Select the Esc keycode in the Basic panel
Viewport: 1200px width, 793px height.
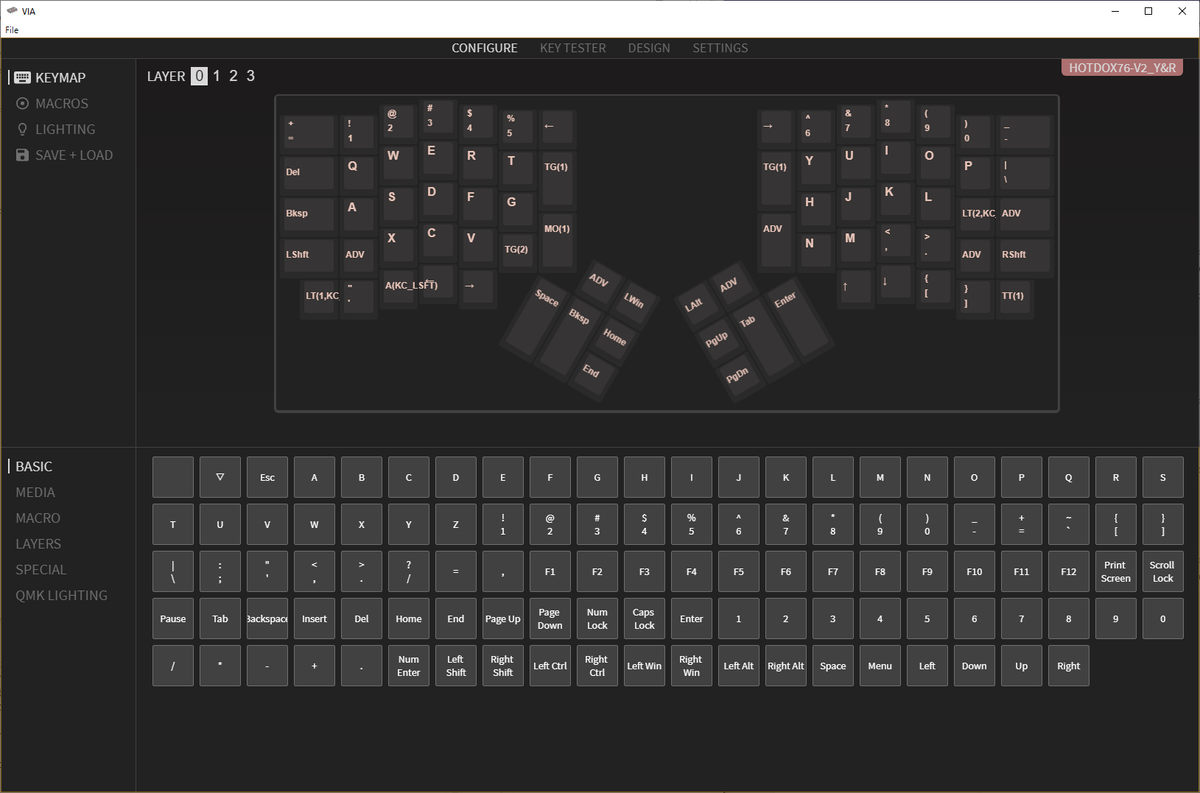coord(267,477)
